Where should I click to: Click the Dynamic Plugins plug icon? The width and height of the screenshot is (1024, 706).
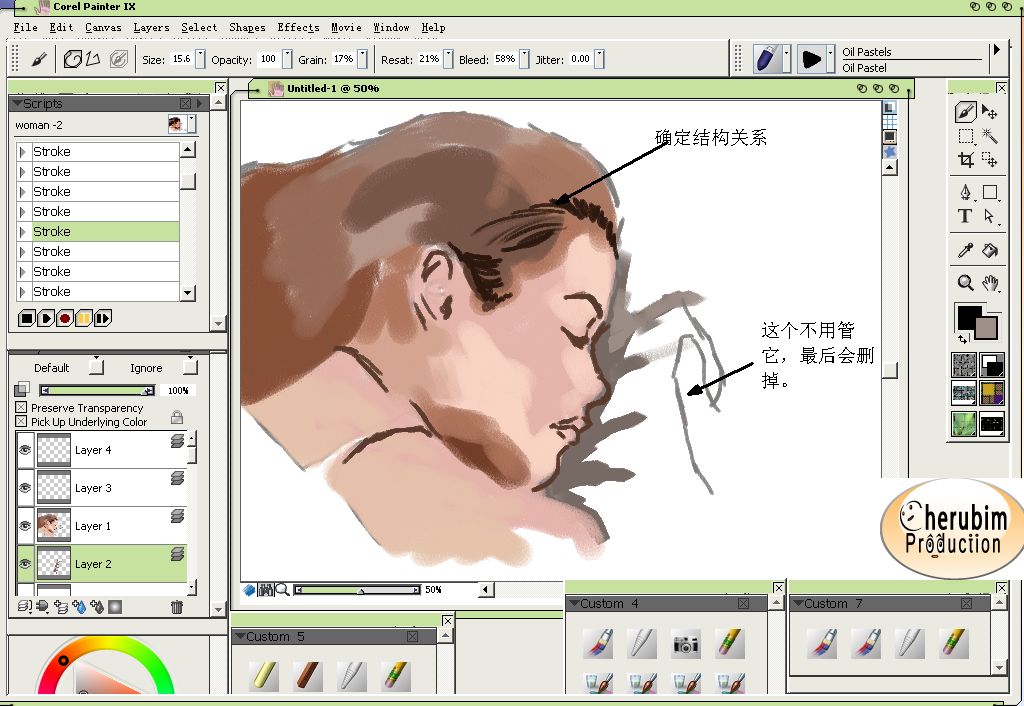(x=42, y=607)
